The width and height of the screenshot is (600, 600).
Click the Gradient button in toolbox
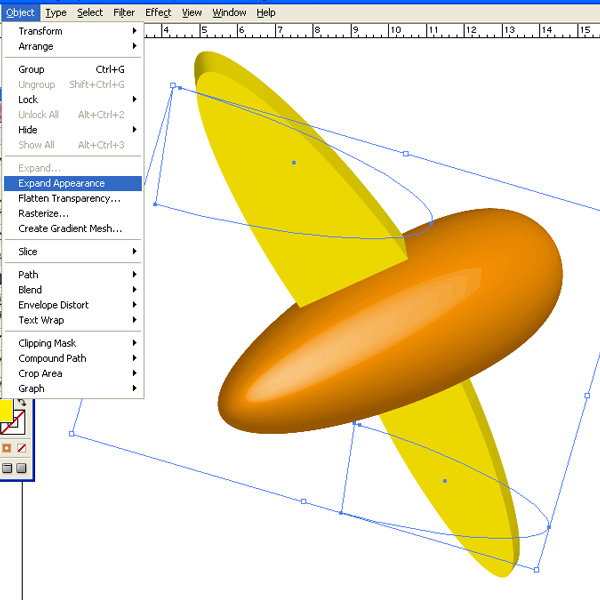coord(7,448)
